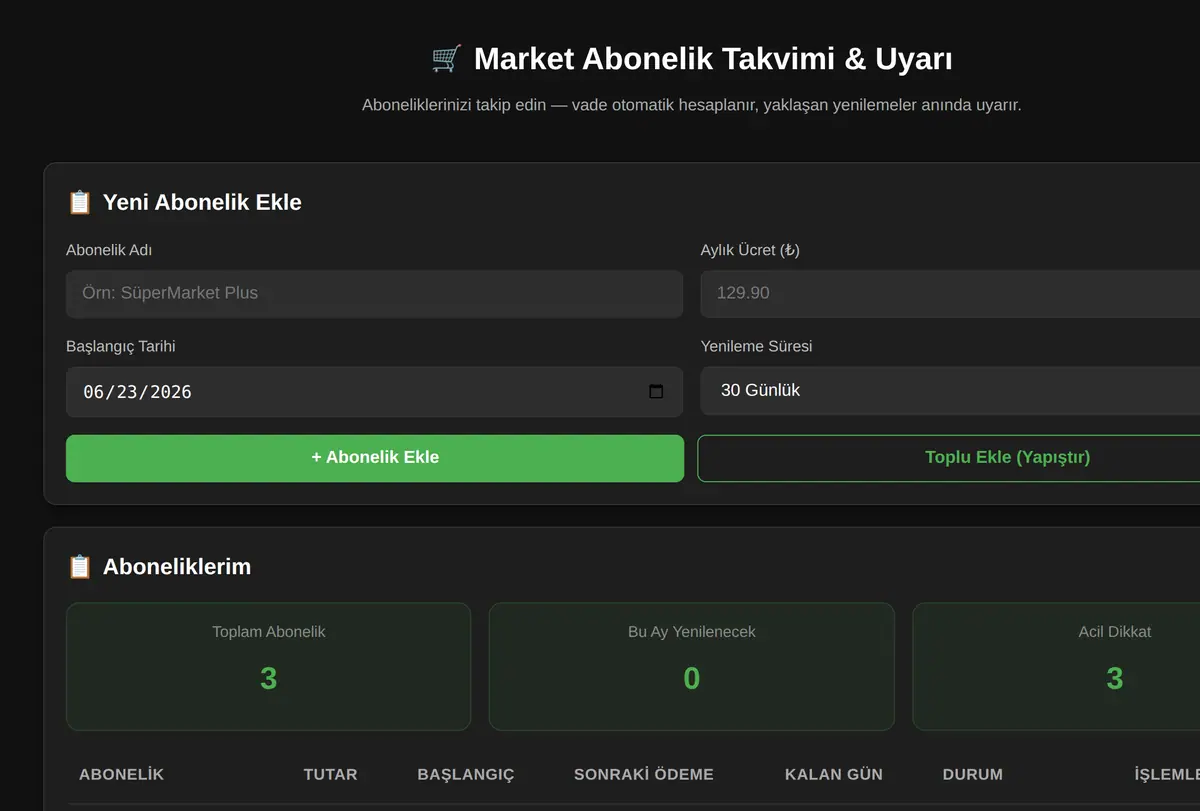Click the Aylık Ücret (₺) label

(750, 250)
